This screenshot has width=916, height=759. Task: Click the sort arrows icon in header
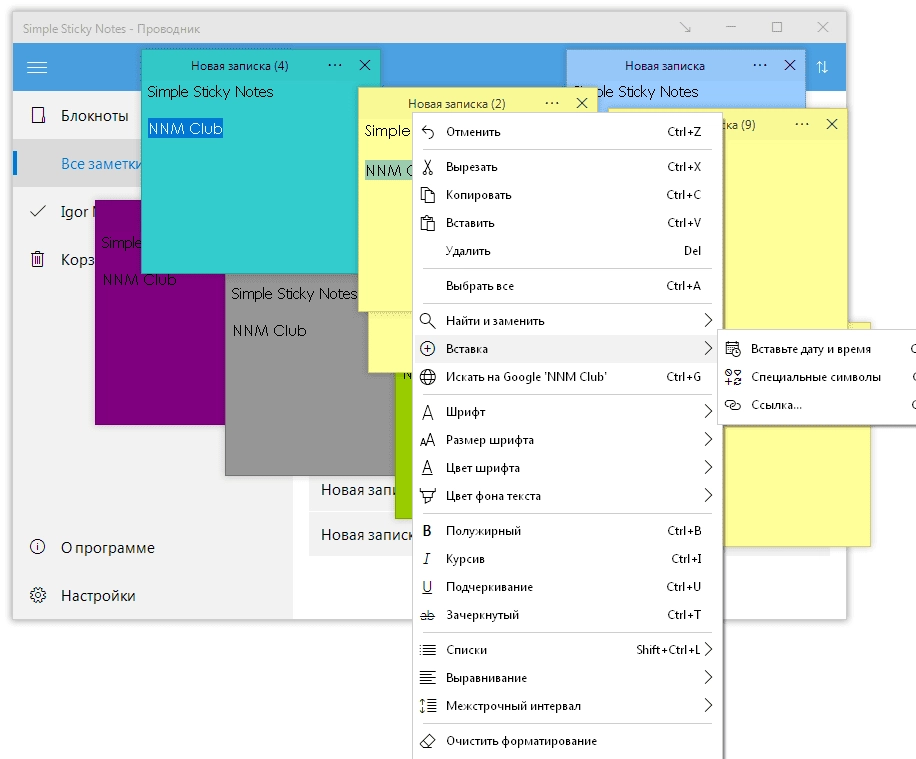pyautogui.click(x=822, y=67)
